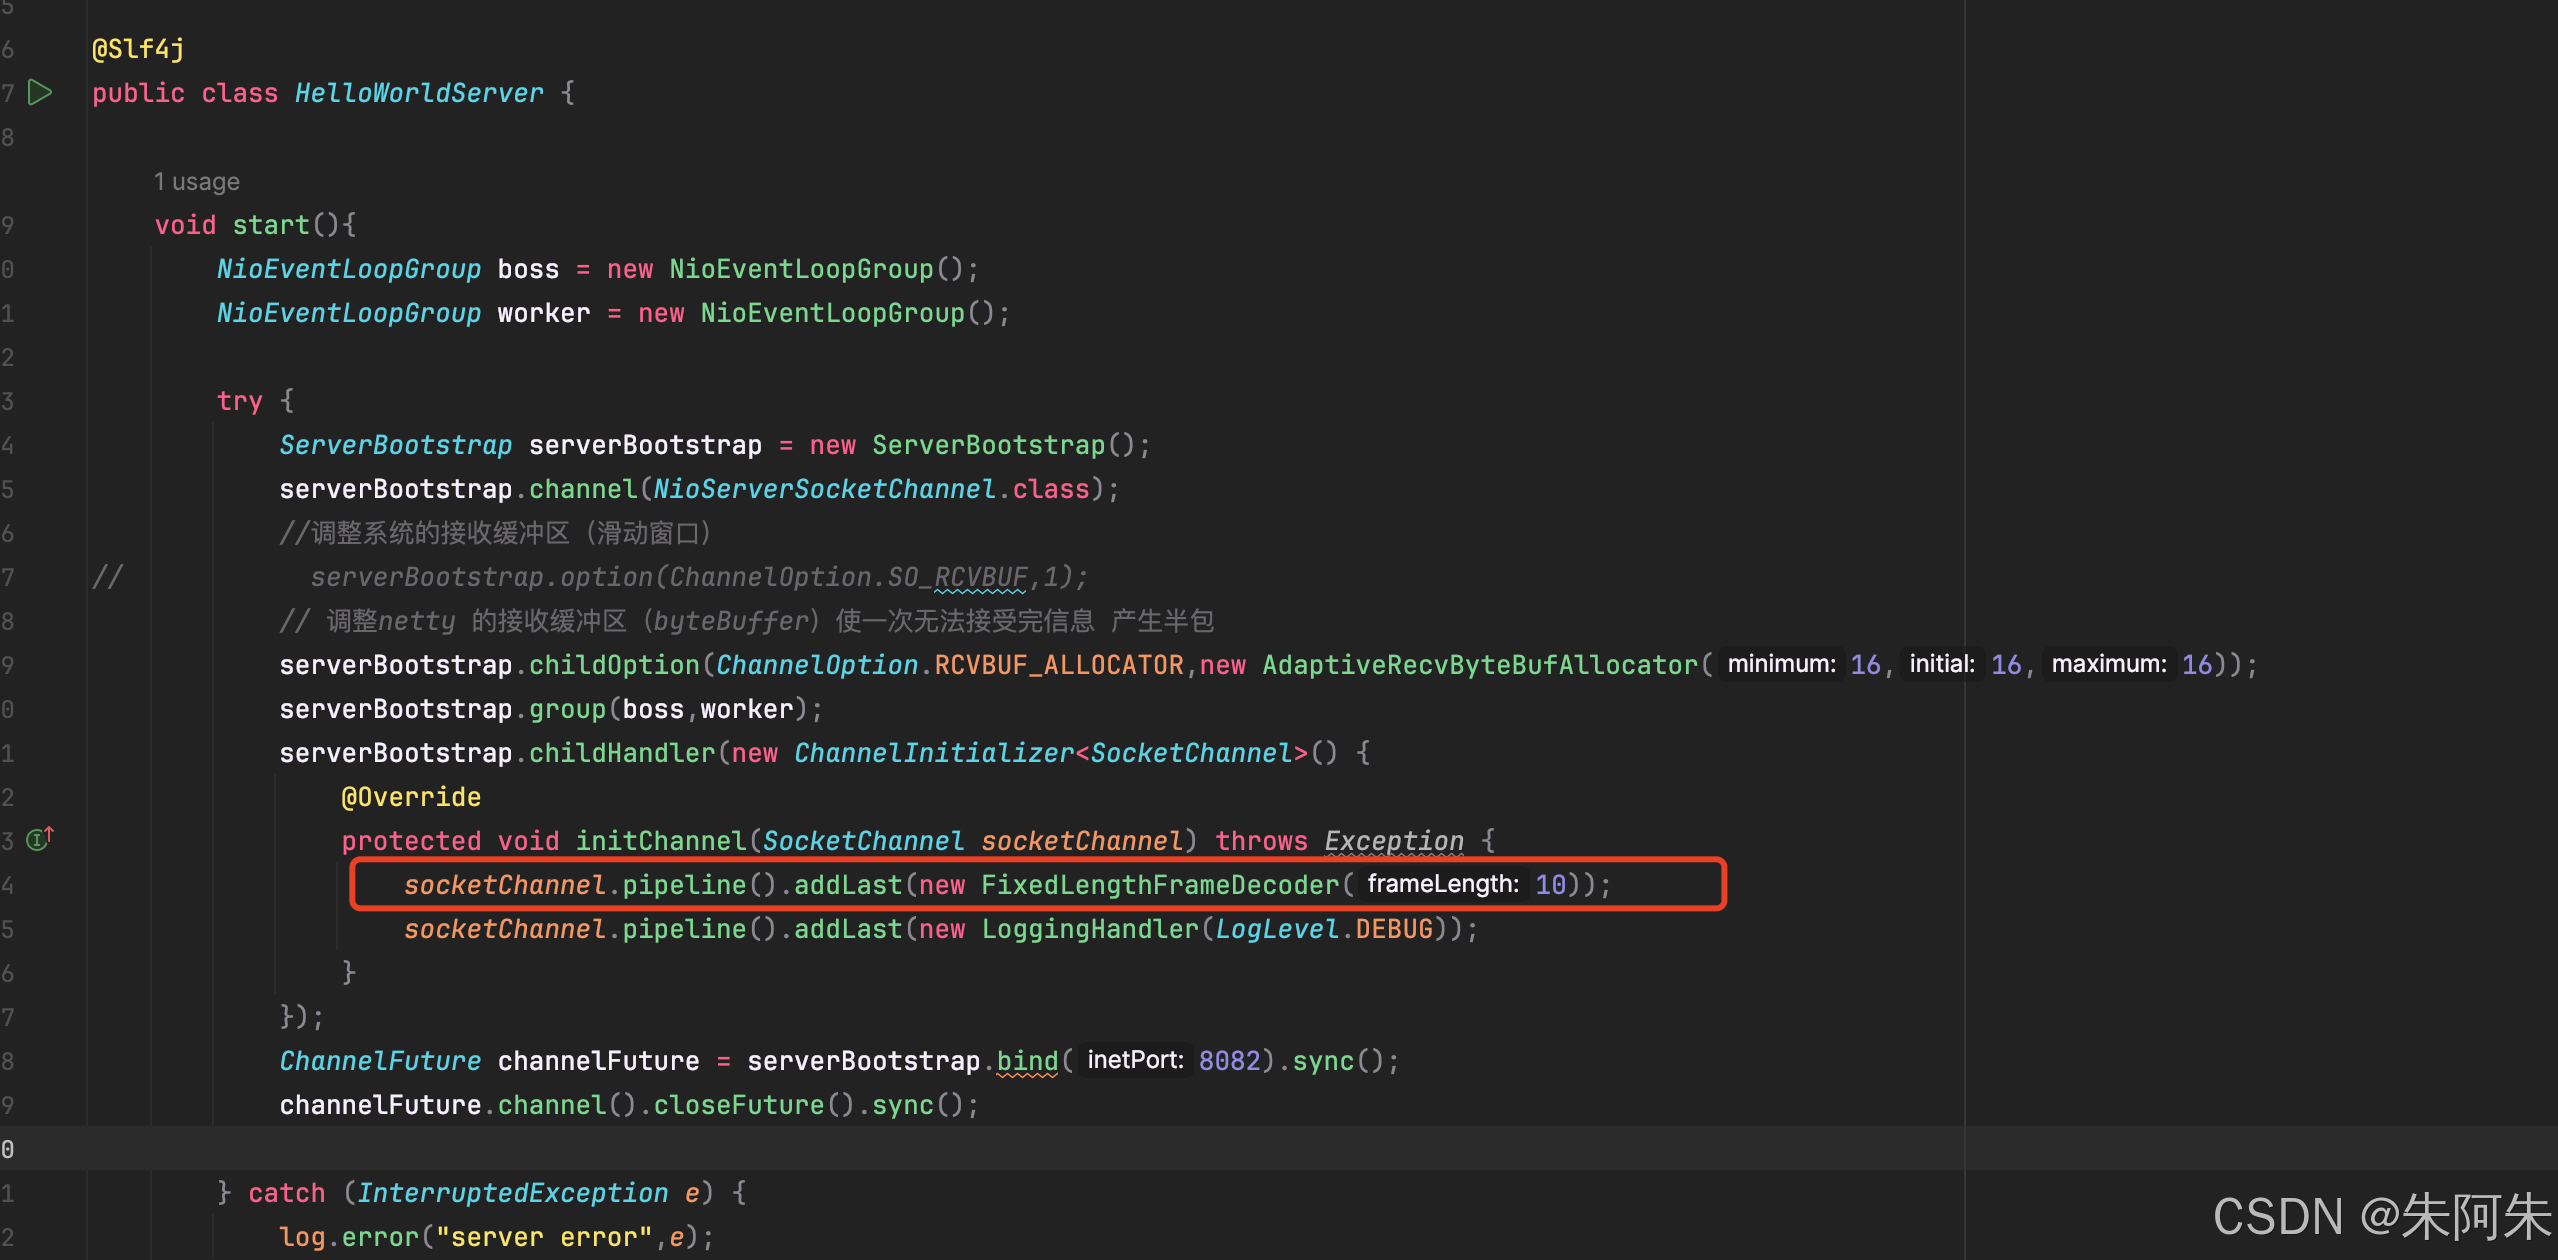Click the group(boss,worker) call
Image resolution: width=2558 pixels, height=1260 pixels.
coord(668,709)
